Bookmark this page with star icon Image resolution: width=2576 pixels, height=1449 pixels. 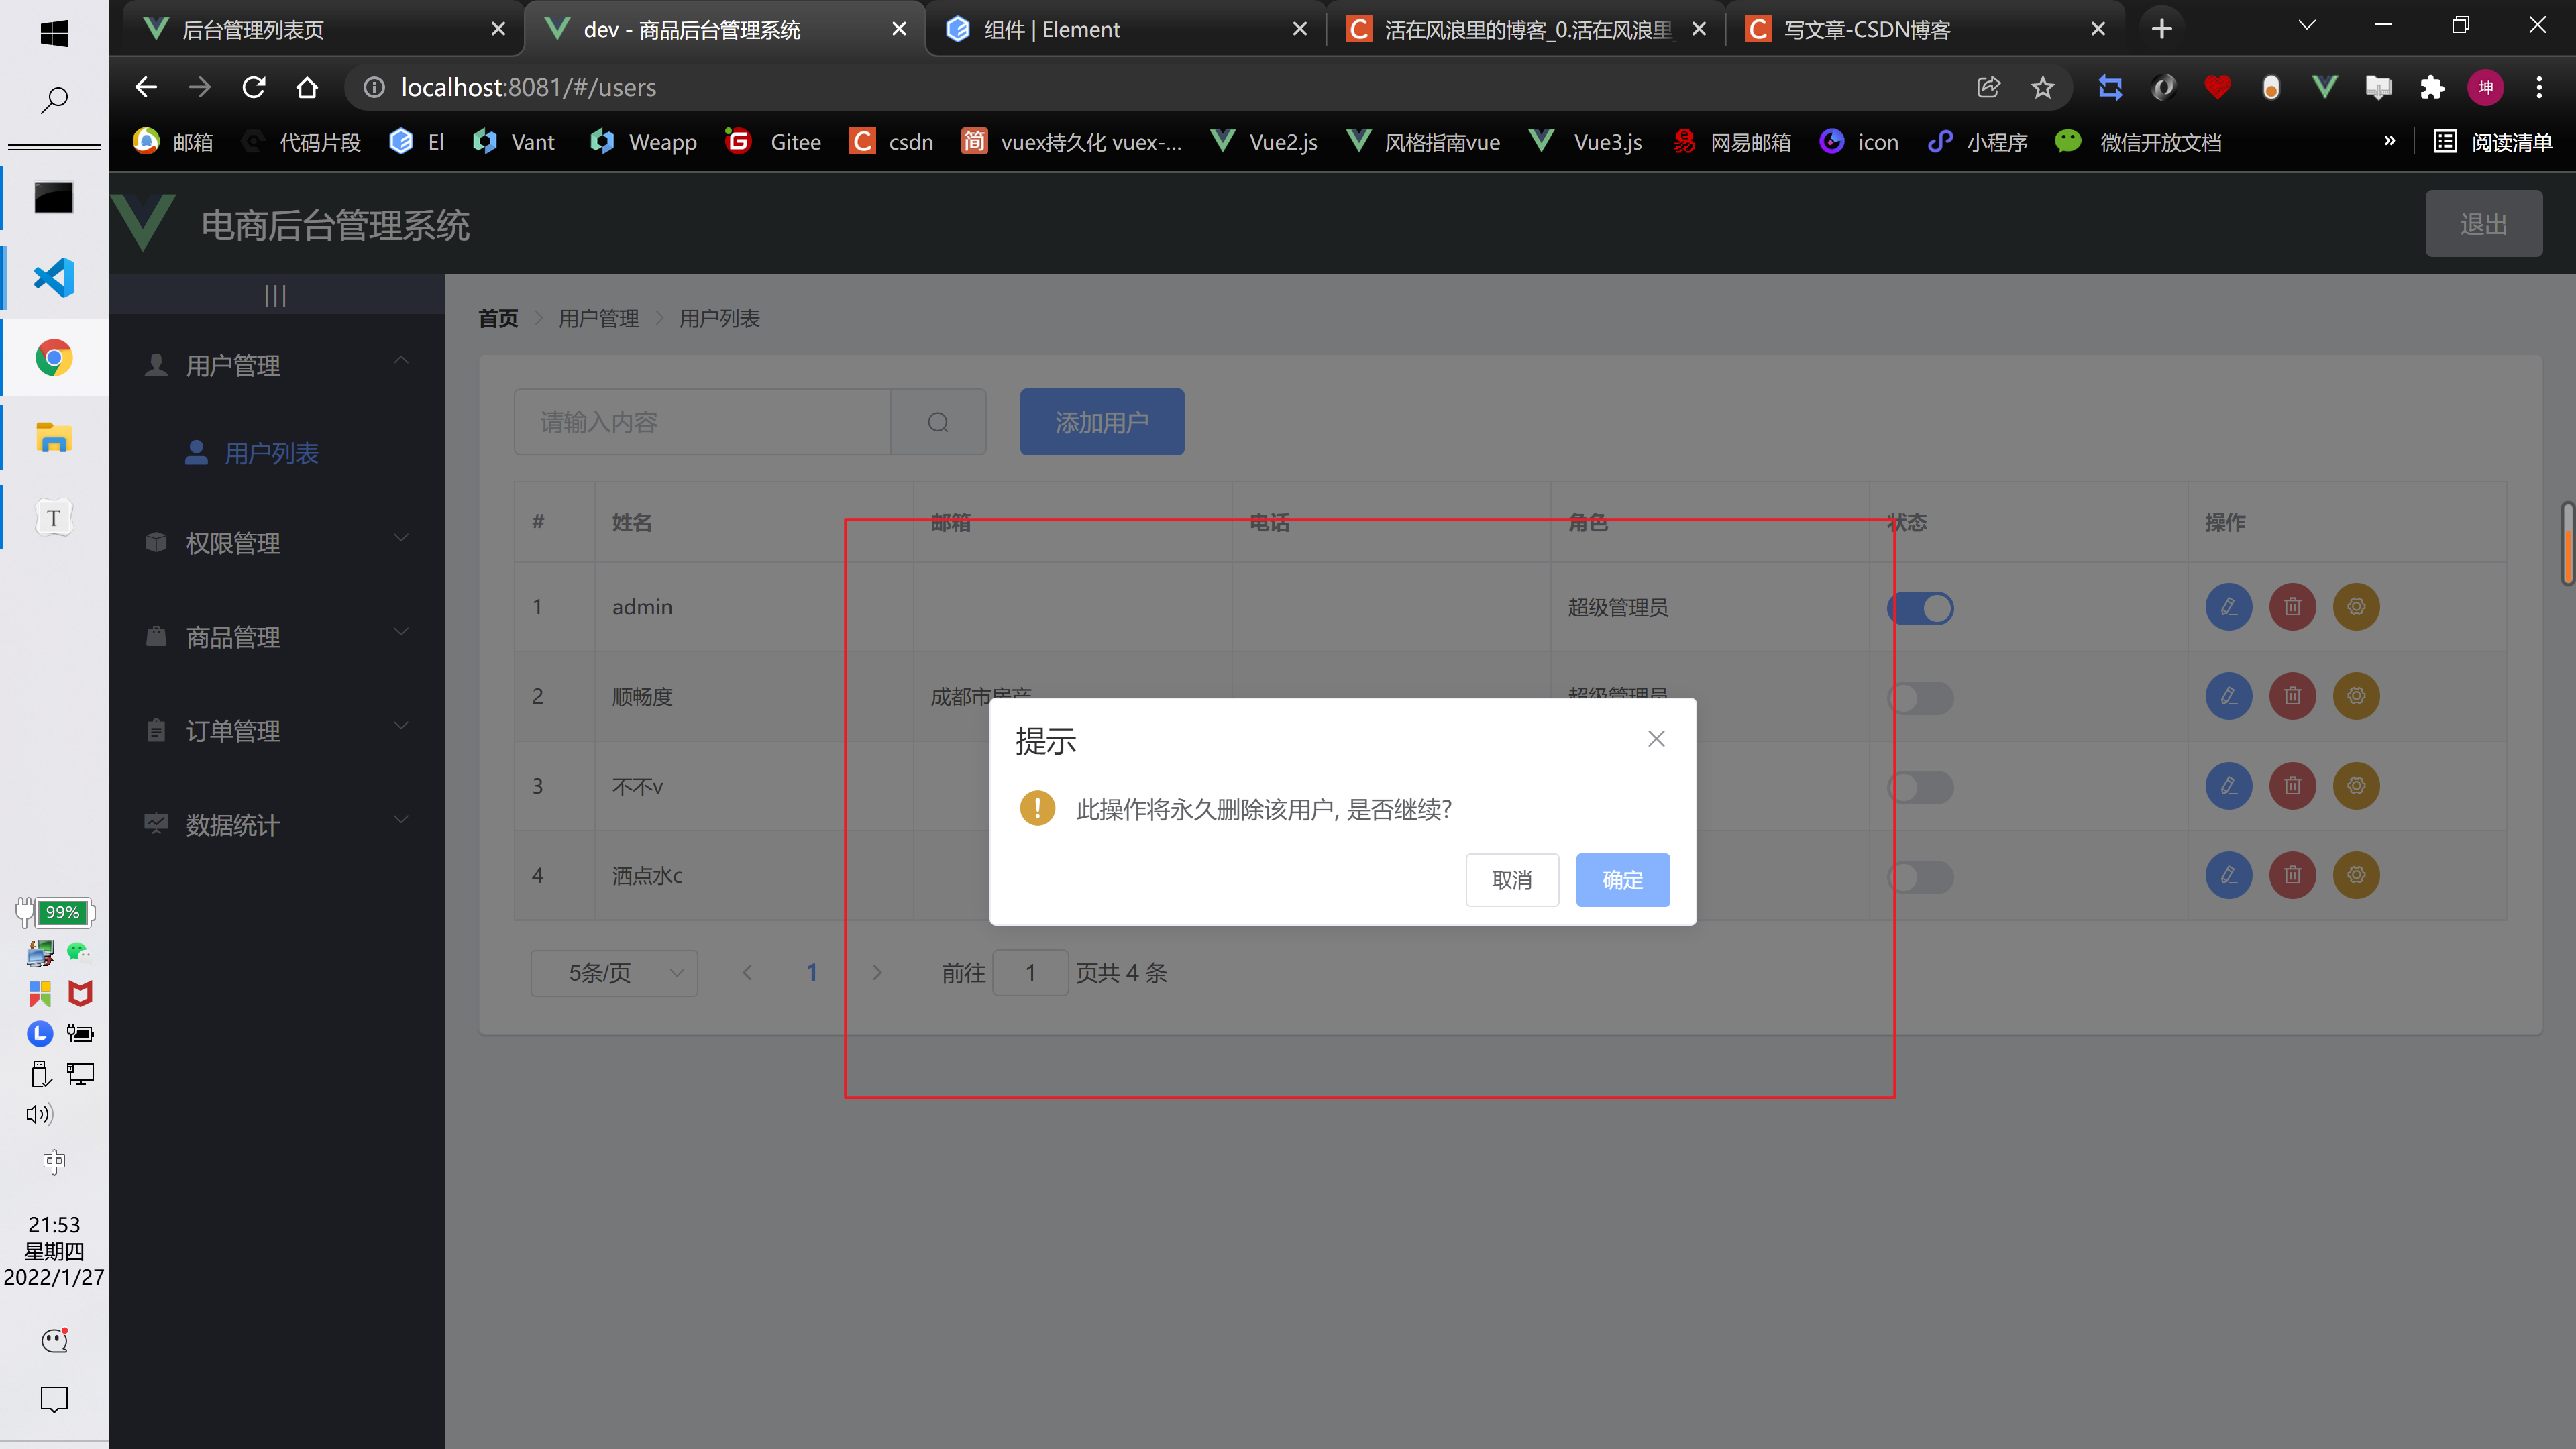click(x=2042, y=88)
